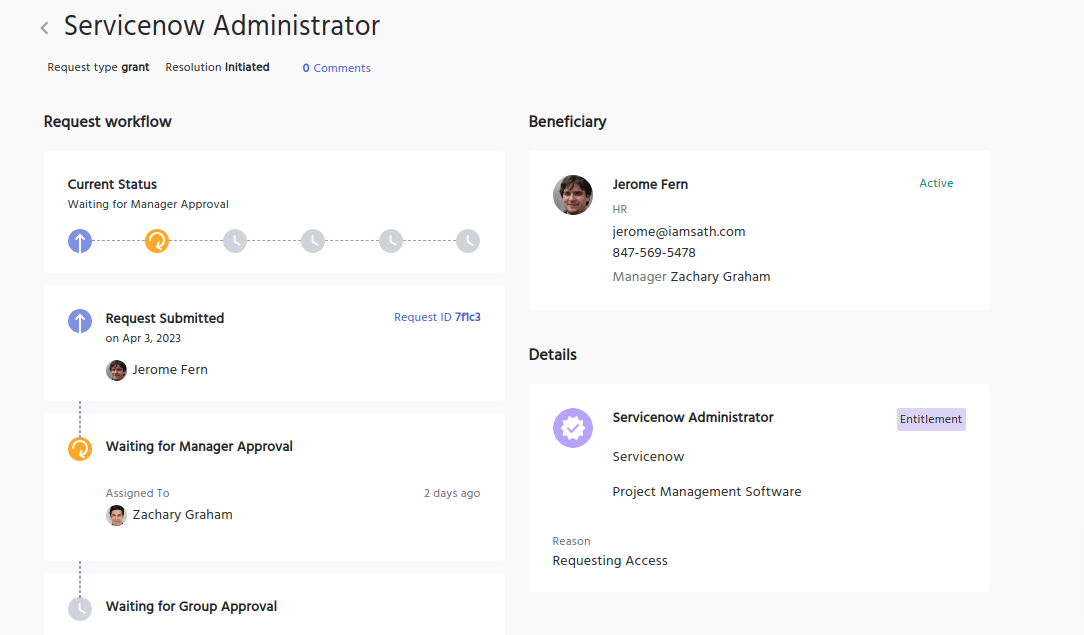The width and height of the screenshot is (1084, 635).
Task: Click the fifth pending clock step in tracker
Action: point(390,241)
